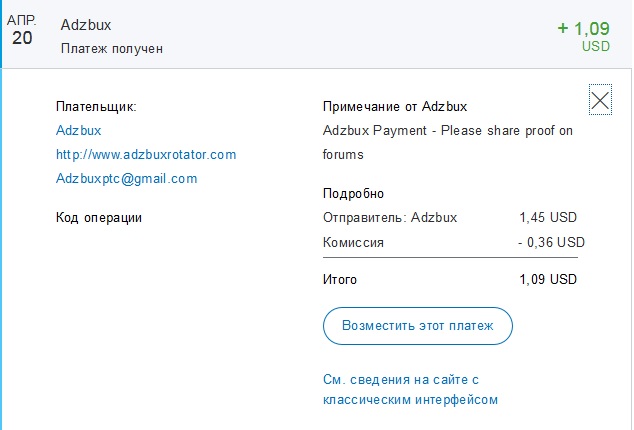
Task: Click the Код операции label
Action: pyautogui.click(x=99, y=218)
